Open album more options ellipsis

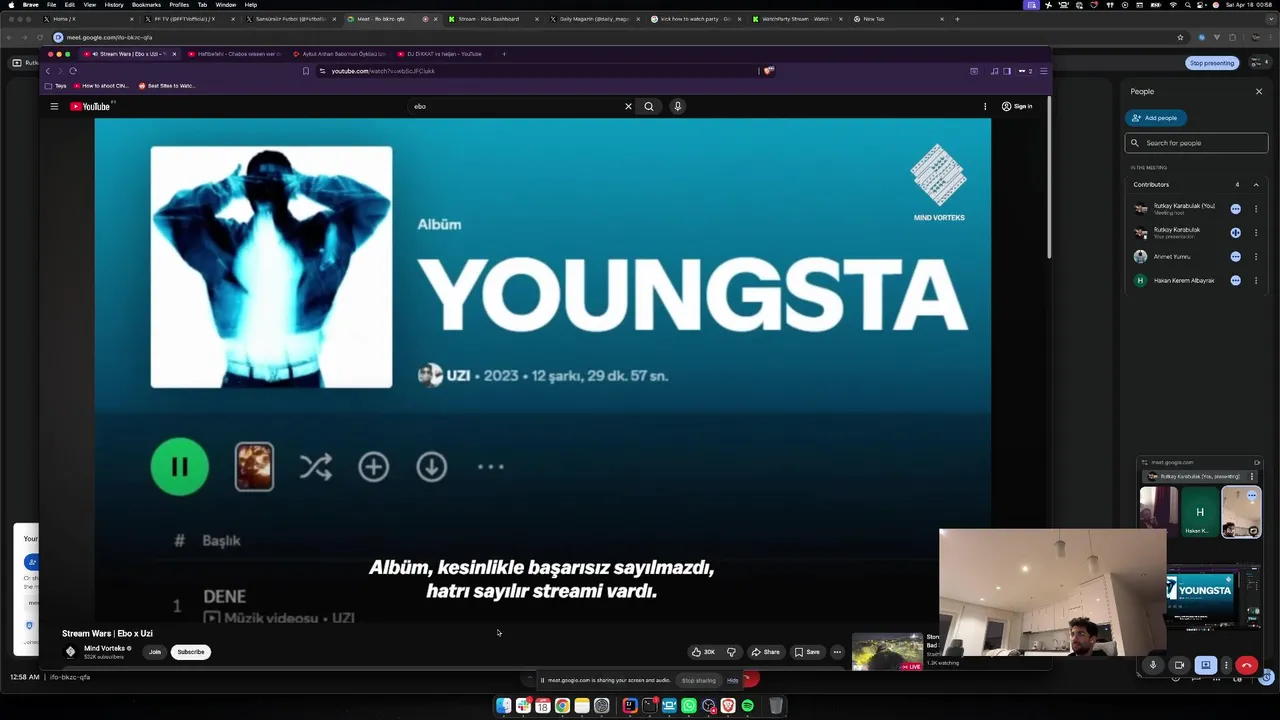tap(490, 466)
